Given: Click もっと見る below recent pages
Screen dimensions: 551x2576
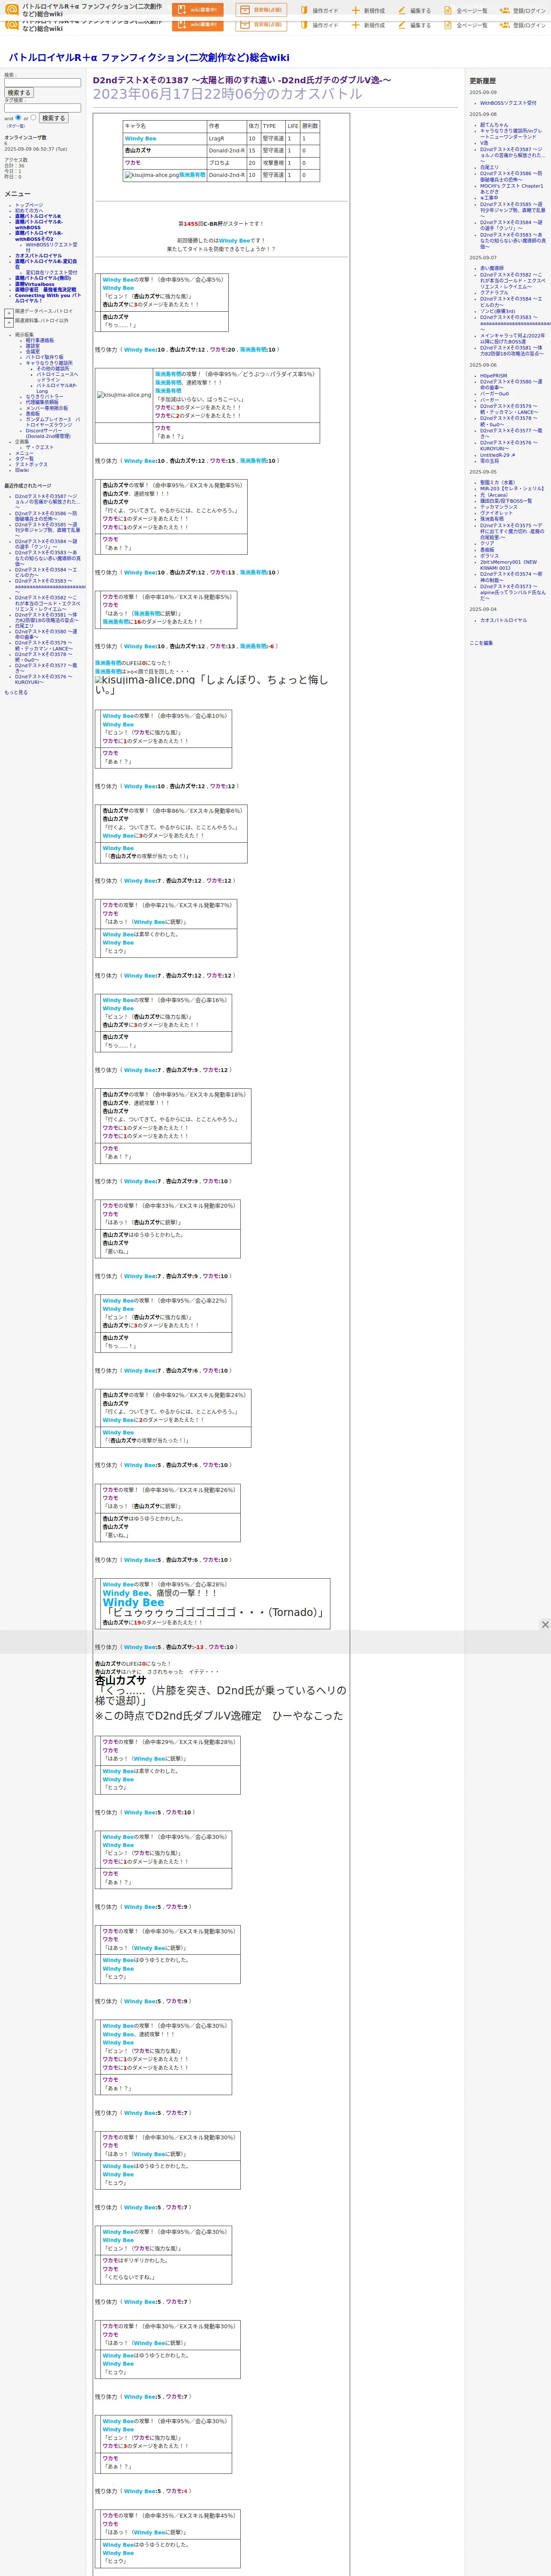Looking at the screenshot, I should (16, 692).
